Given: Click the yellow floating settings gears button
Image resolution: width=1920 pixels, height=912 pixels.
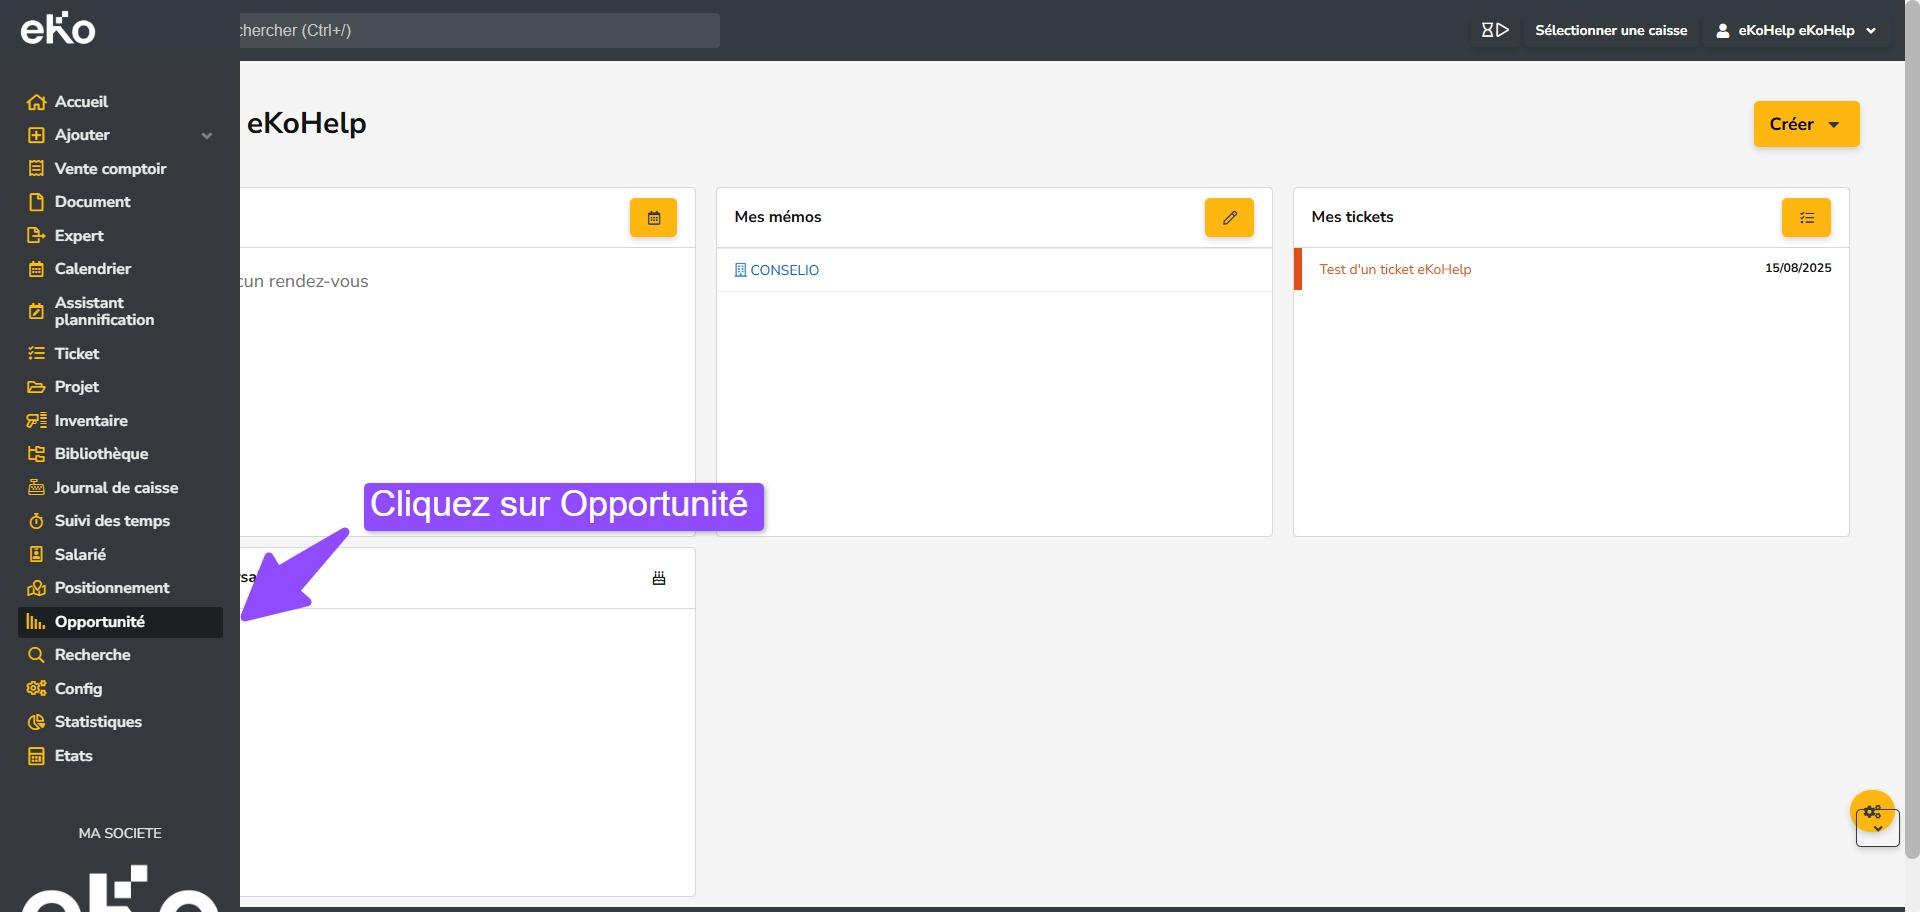Looking at the screenshot, I should (1872, 811).
